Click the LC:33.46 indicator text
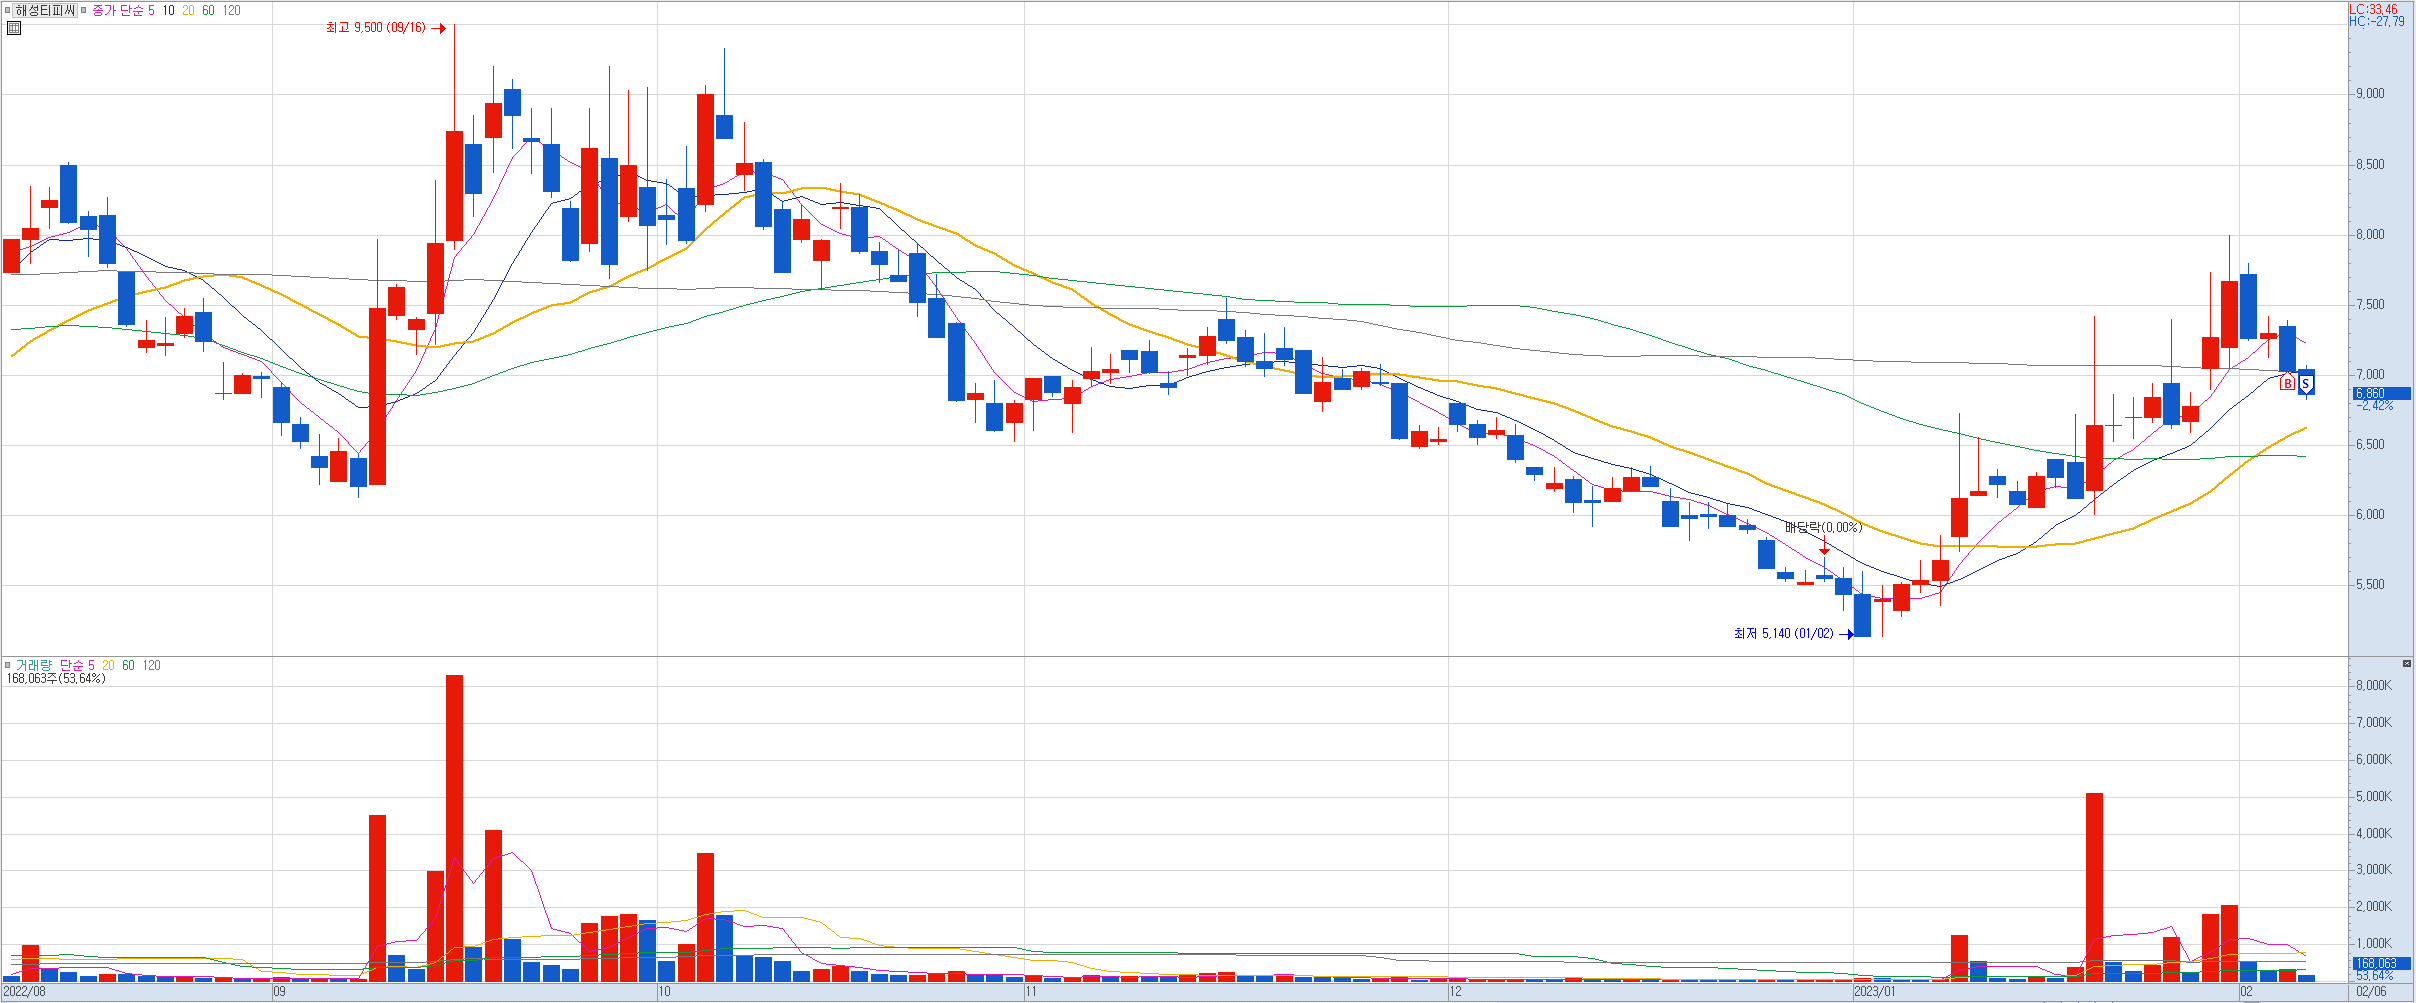 tap(2374, 9)
